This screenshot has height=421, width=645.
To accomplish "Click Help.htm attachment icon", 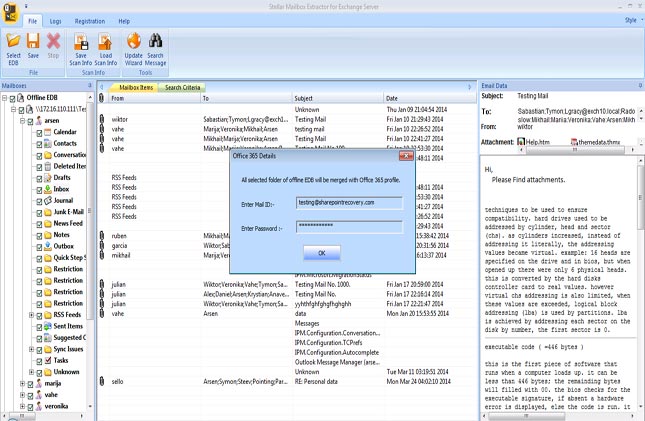I will point(521,142).
